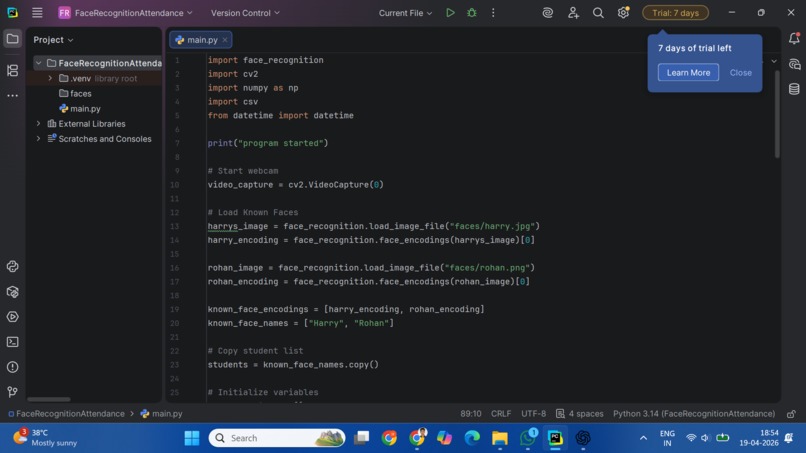Expand the .venv folder
The image size is (806, 453).
(50, 78)
